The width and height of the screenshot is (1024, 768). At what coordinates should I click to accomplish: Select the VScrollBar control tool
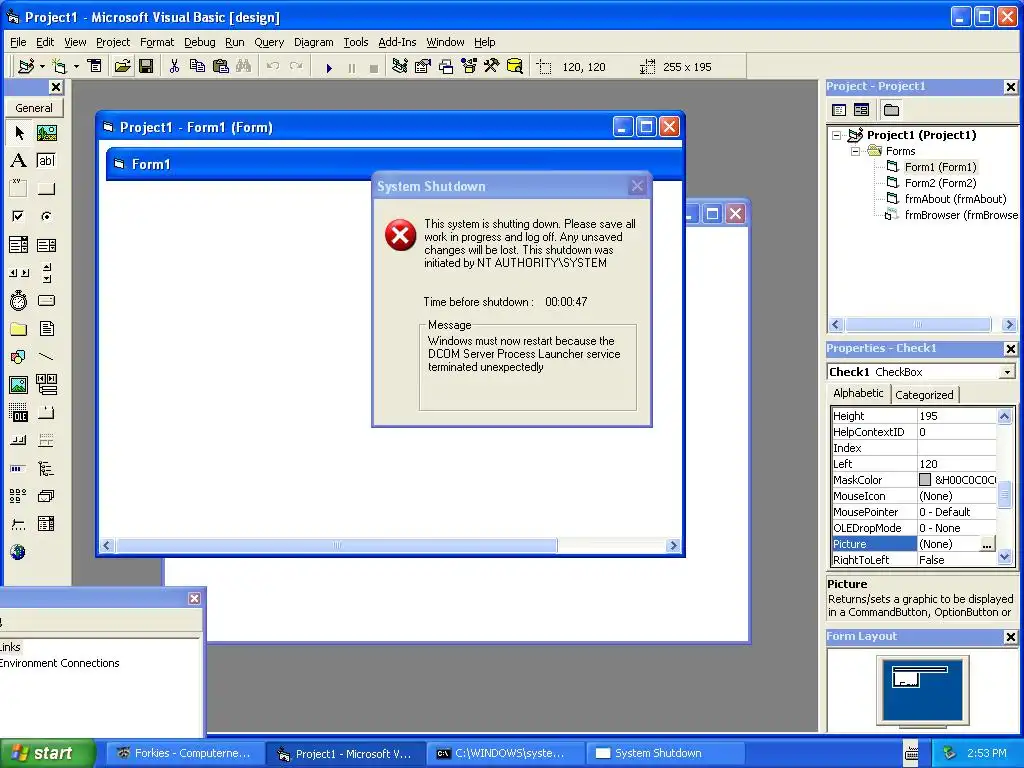click(x=46, y=272)
